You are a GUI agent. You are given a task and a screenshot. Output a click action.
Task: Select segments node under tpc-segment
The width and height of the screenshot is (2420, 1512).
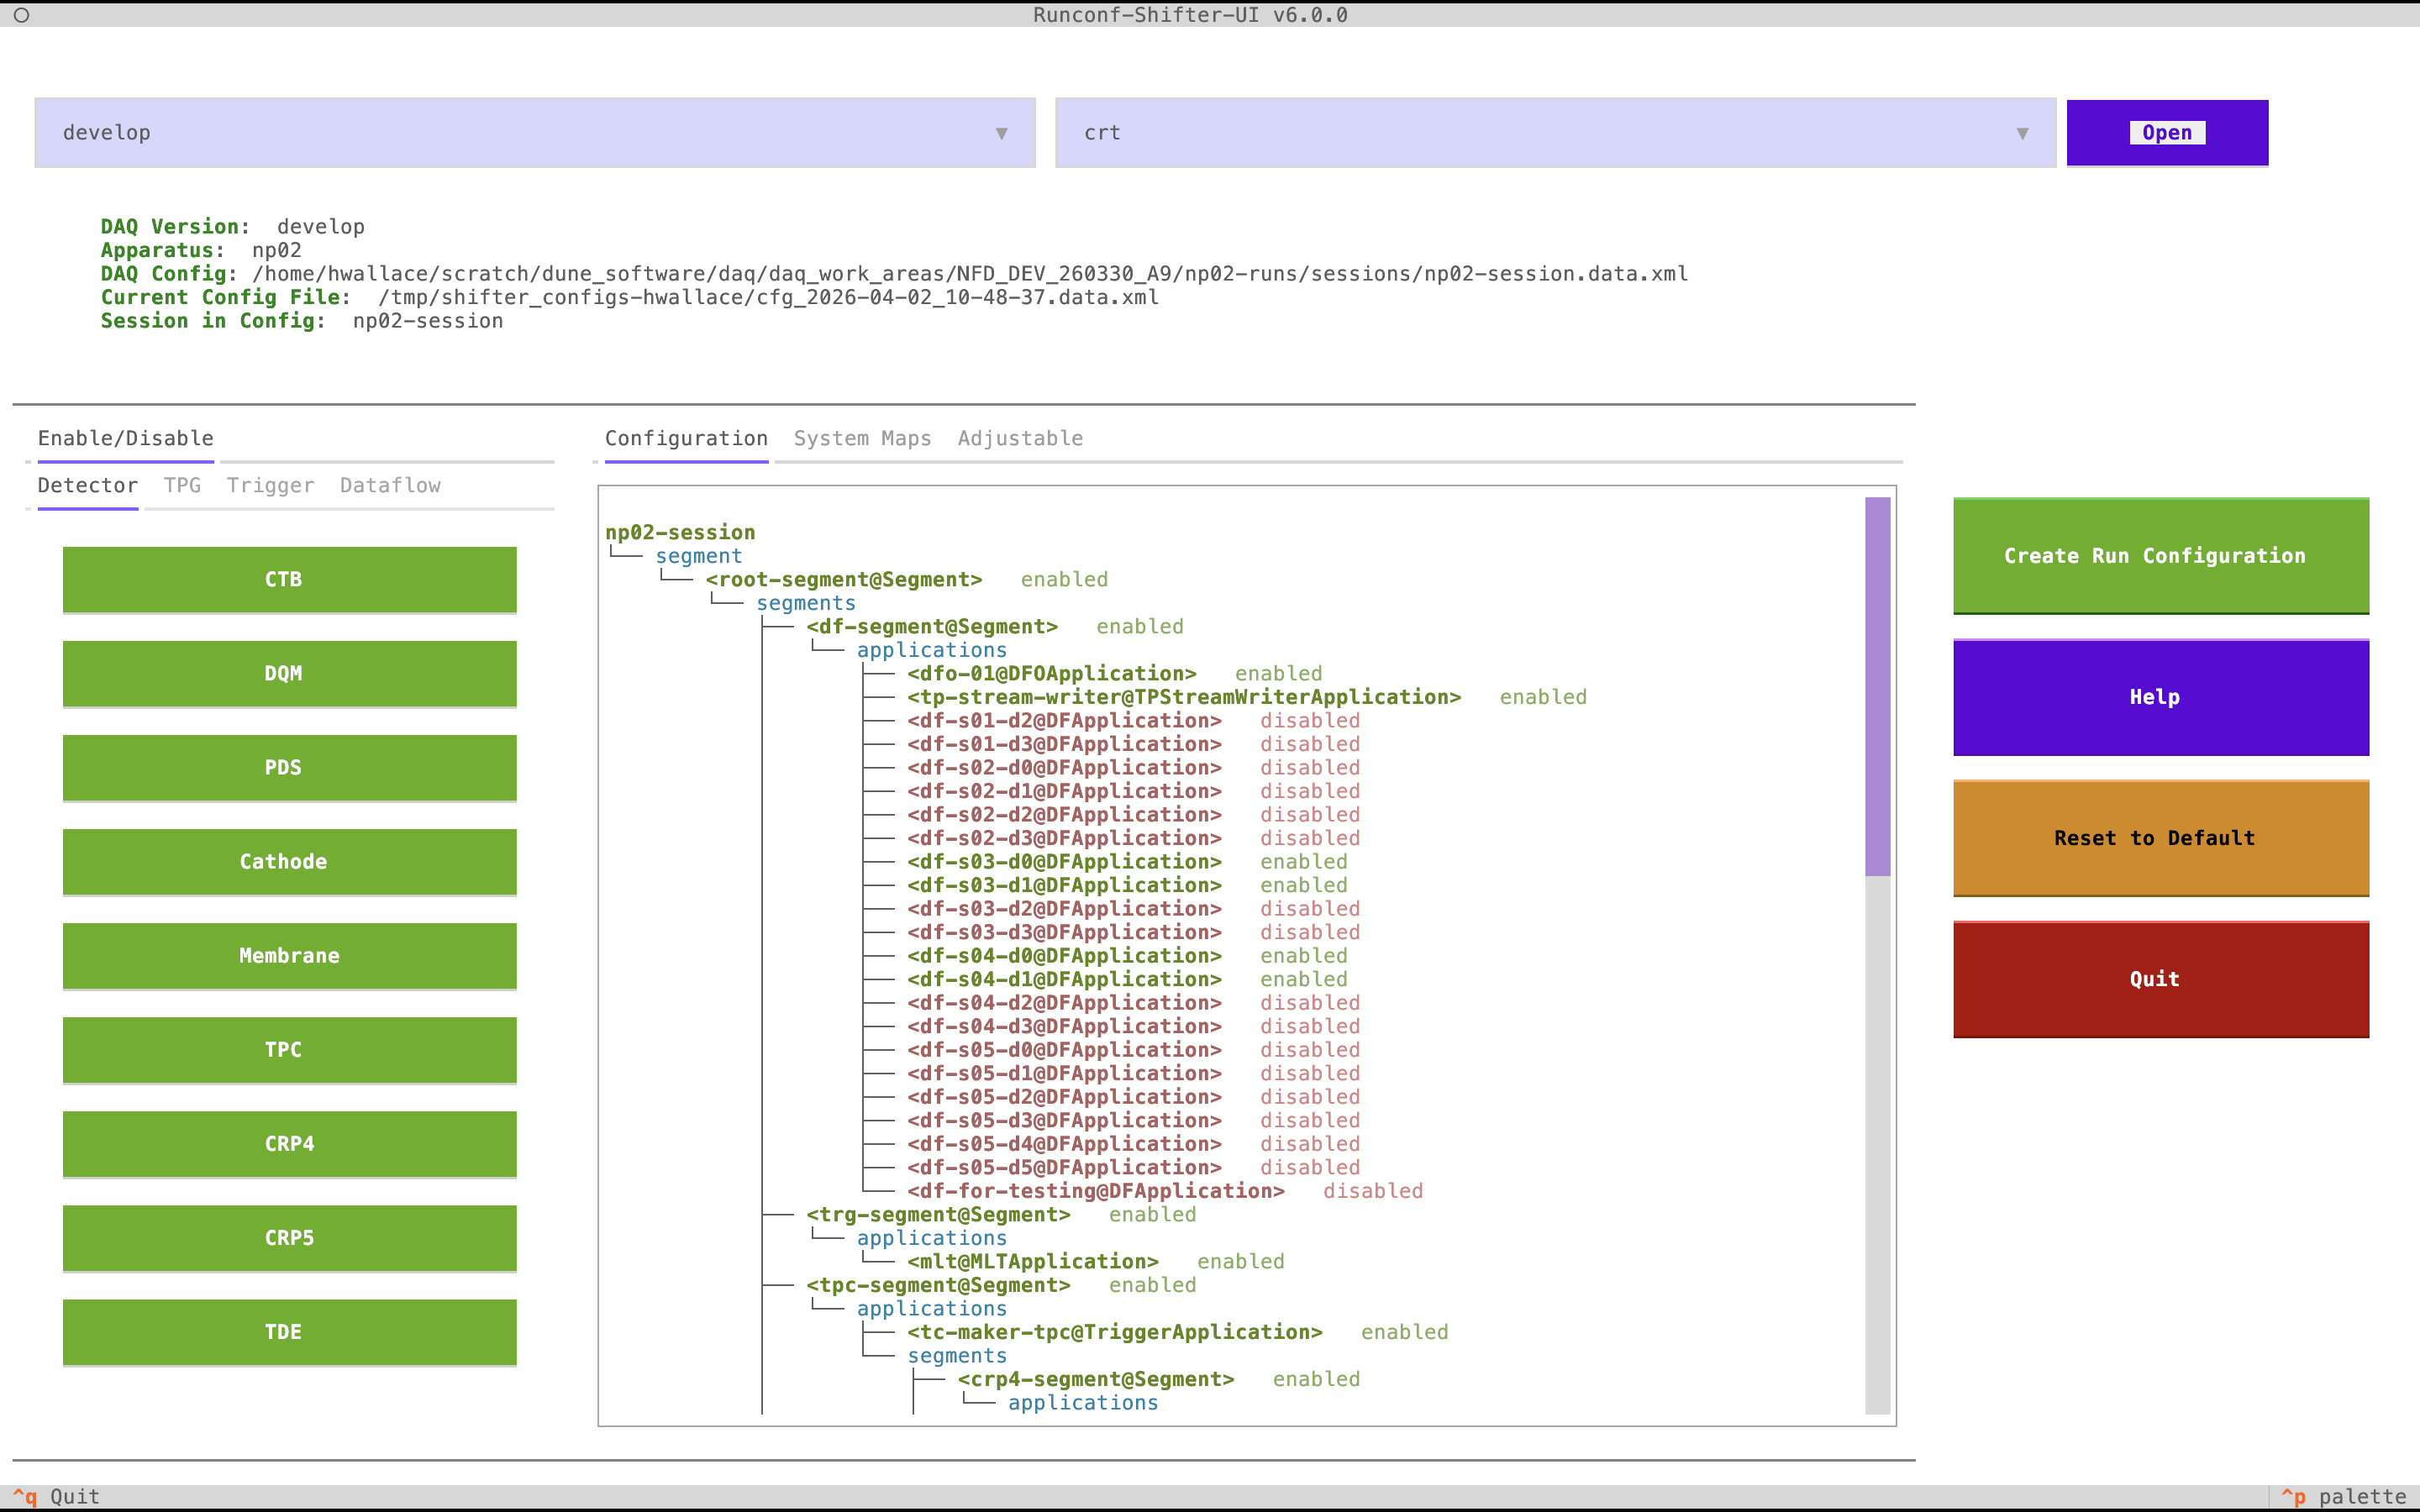point(957,1356)
